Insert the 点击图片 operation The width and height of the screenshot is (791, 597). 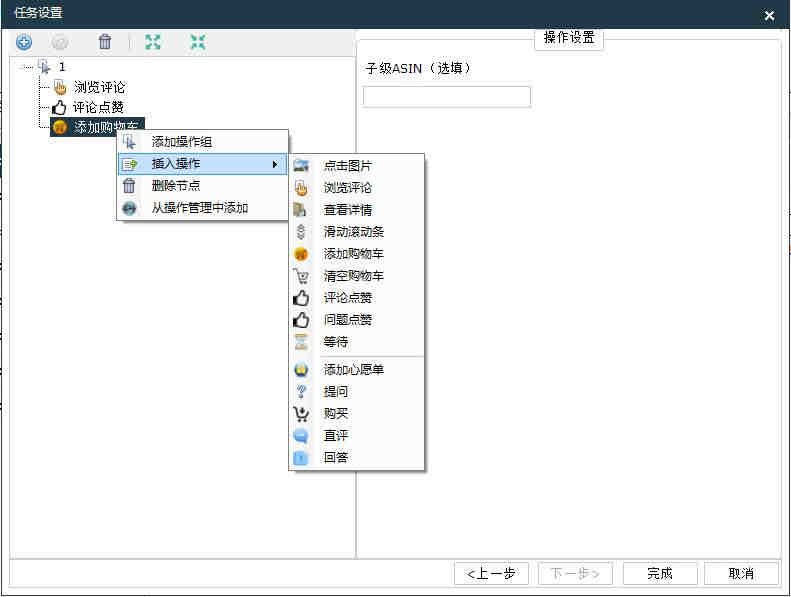[x=356, y=166]
